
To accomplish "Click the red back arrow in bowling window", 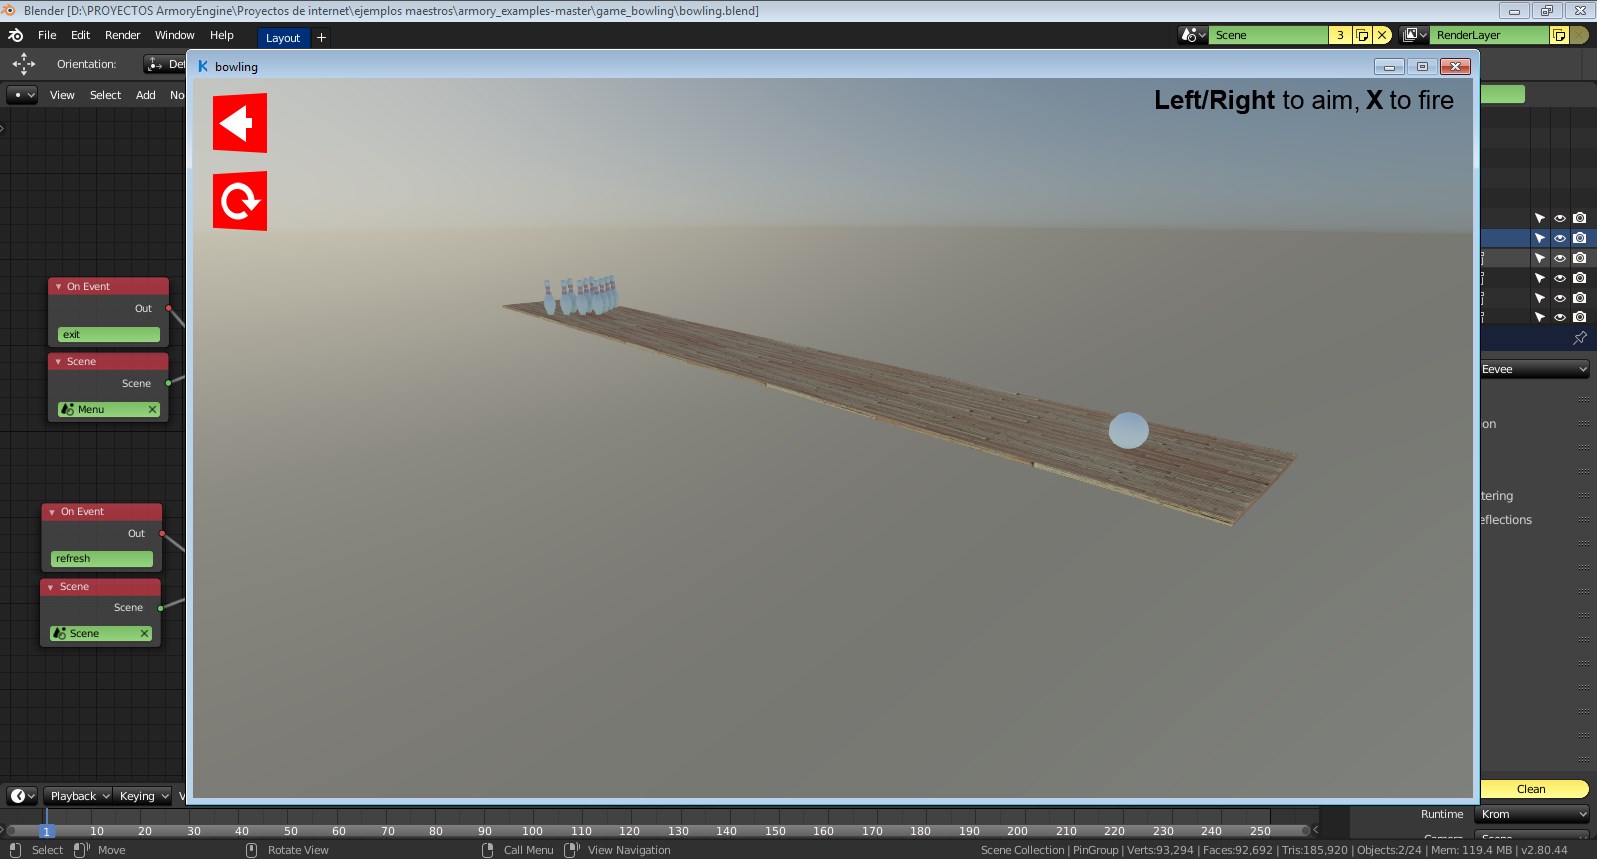I will click(x=240, y=123).
